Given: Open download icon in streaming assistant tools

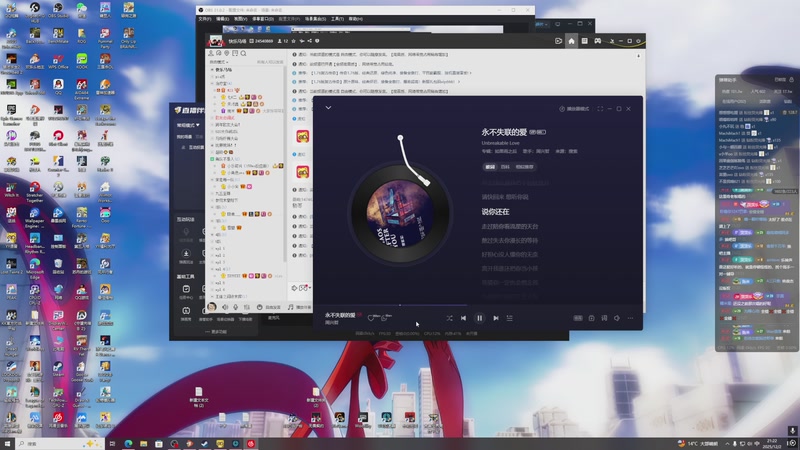Looking at the screenshot, I should click(x=186, y=256).
